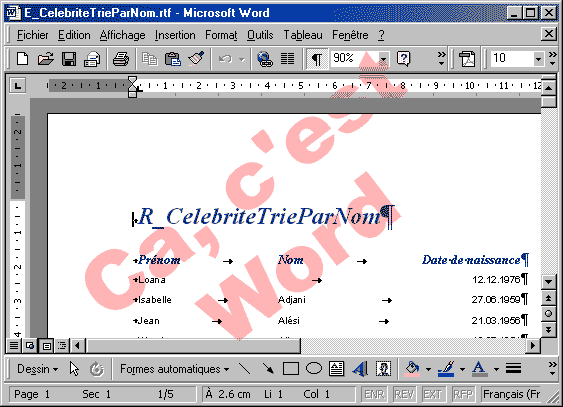
Task: Choose the Select Objects arrow tool
Action: (x=74, y=369)
